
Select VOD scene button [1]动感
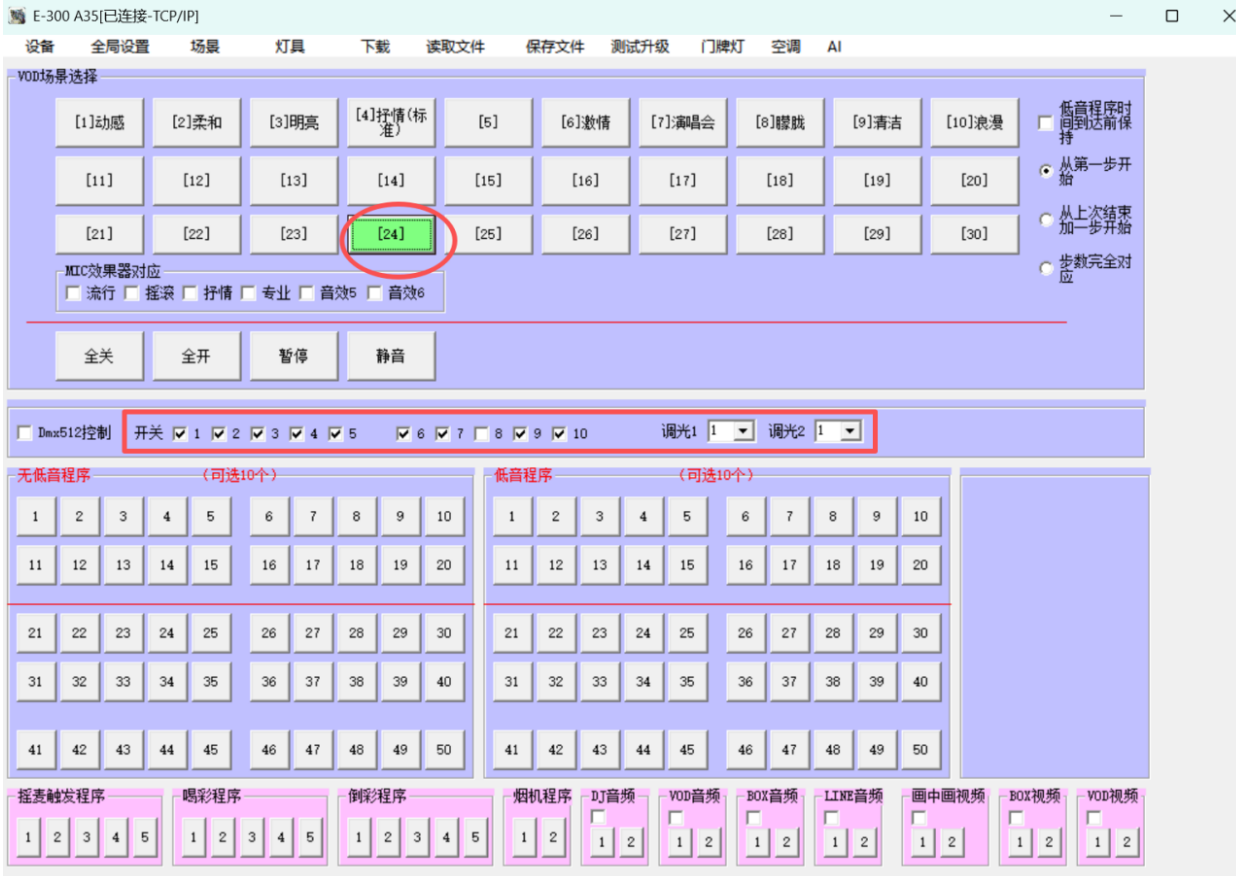[x=99, y=123]
